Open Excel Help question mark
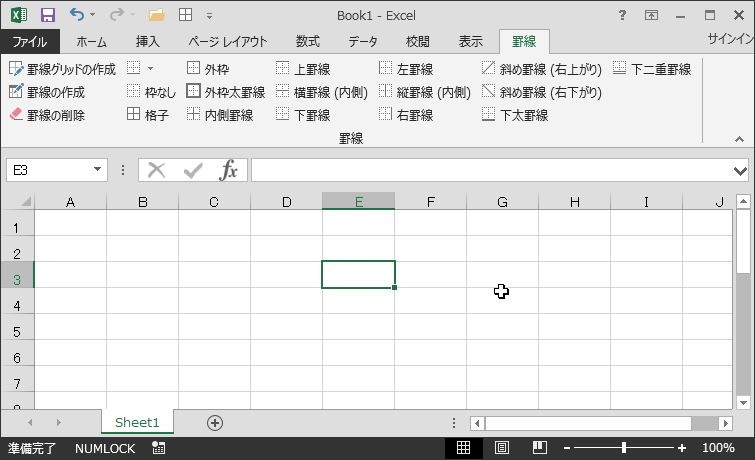 click(622, 15)
